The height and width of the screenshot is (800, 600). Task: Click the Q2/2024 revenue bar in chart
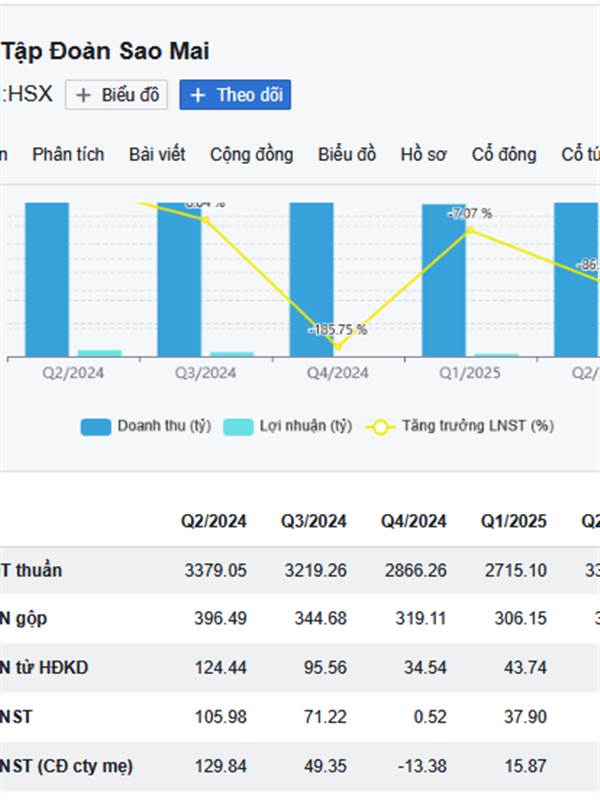(x=47, y=280)
